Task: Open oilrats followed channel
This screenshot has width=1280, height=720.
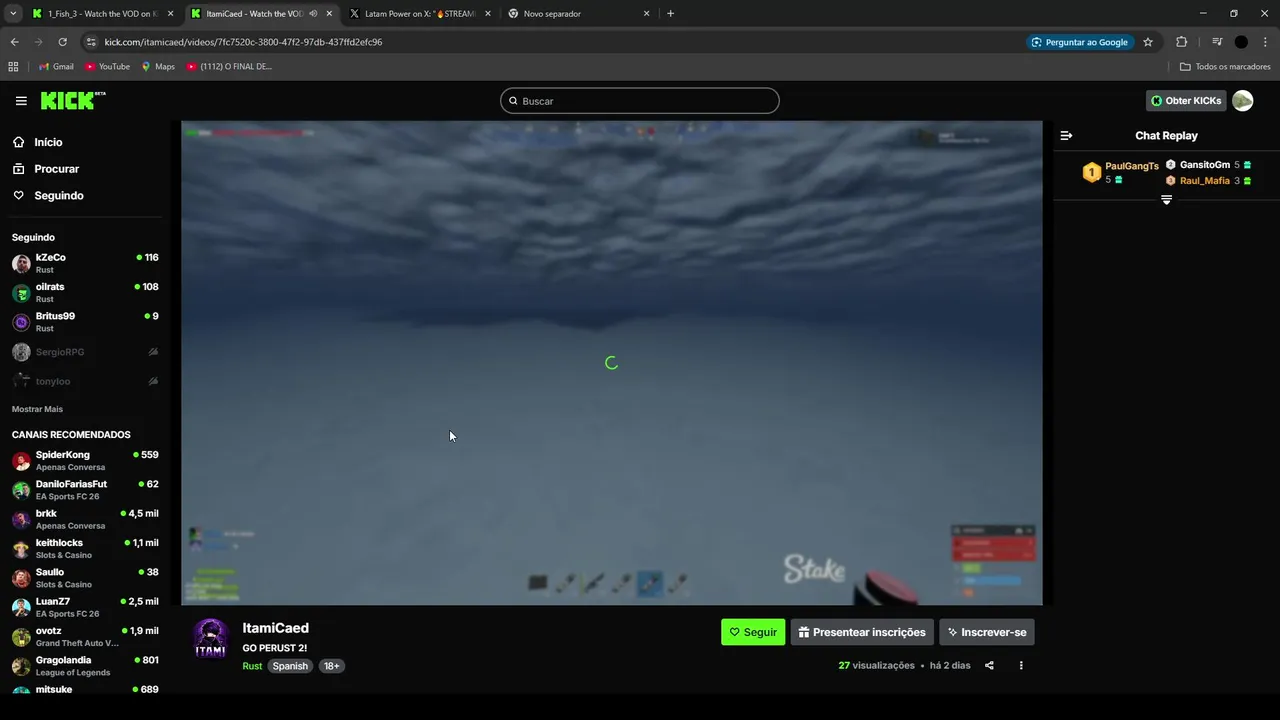Action: pos(85,293)
